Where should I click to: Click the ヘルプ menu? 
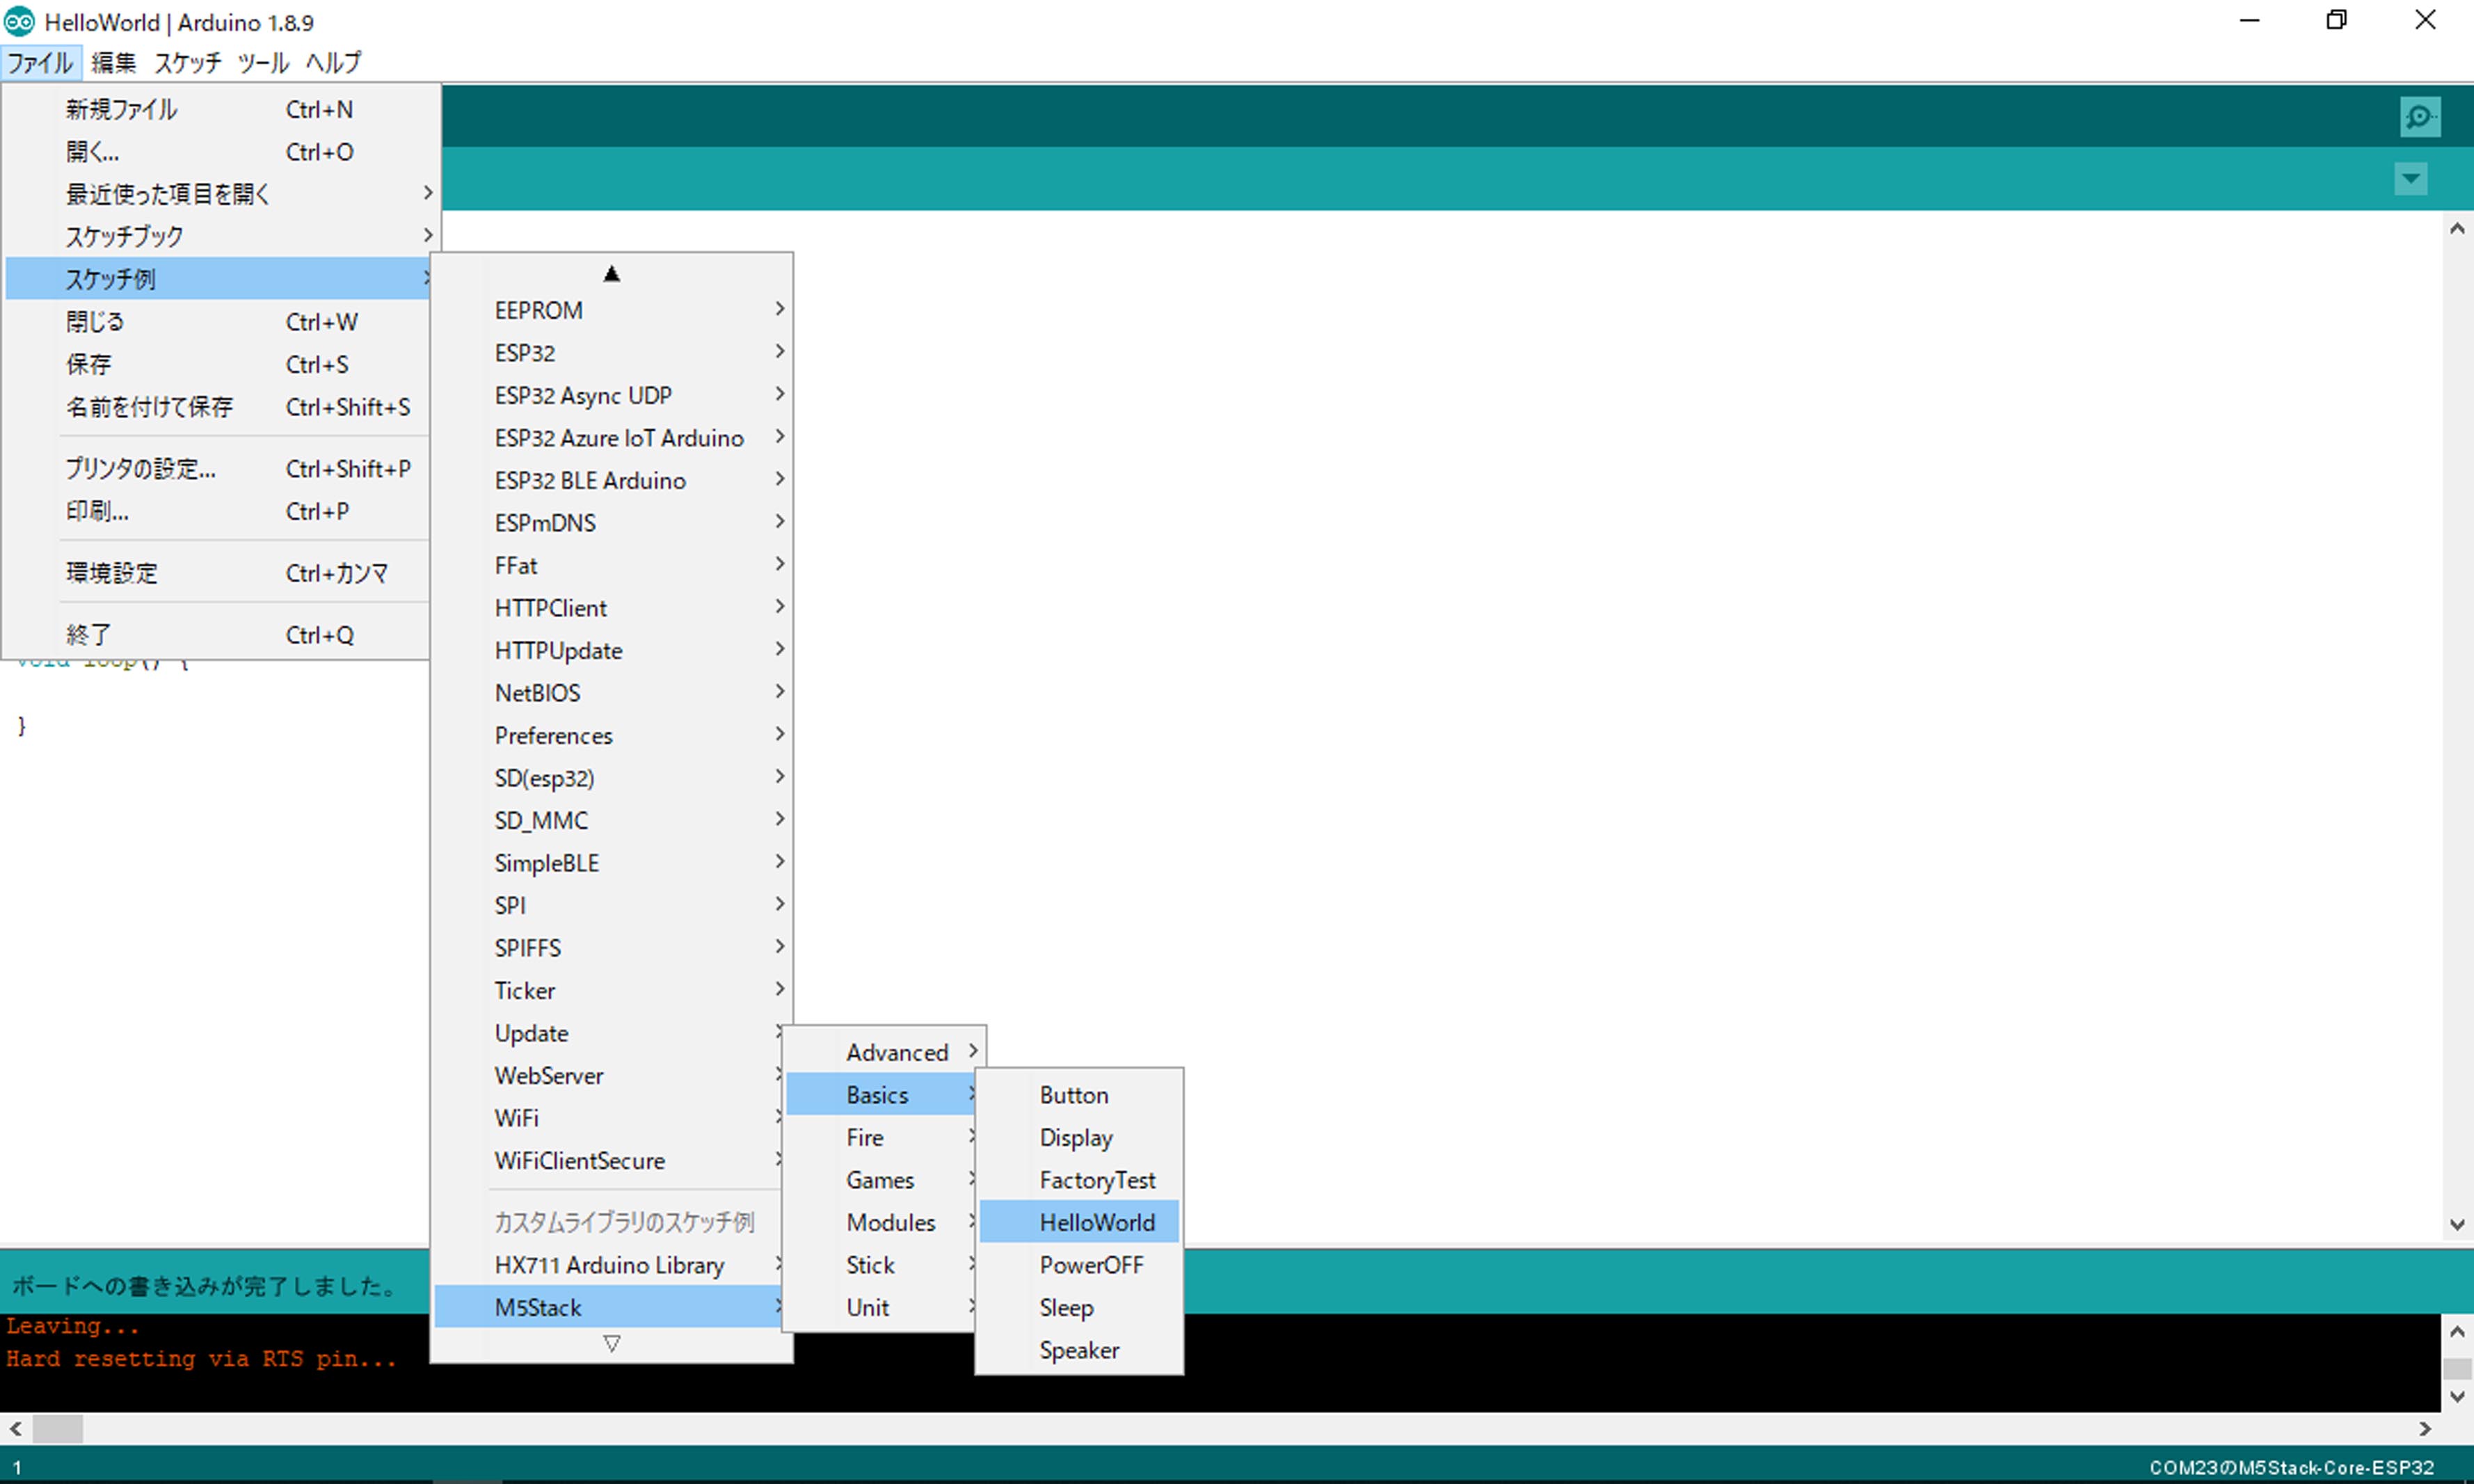[333, 62]
